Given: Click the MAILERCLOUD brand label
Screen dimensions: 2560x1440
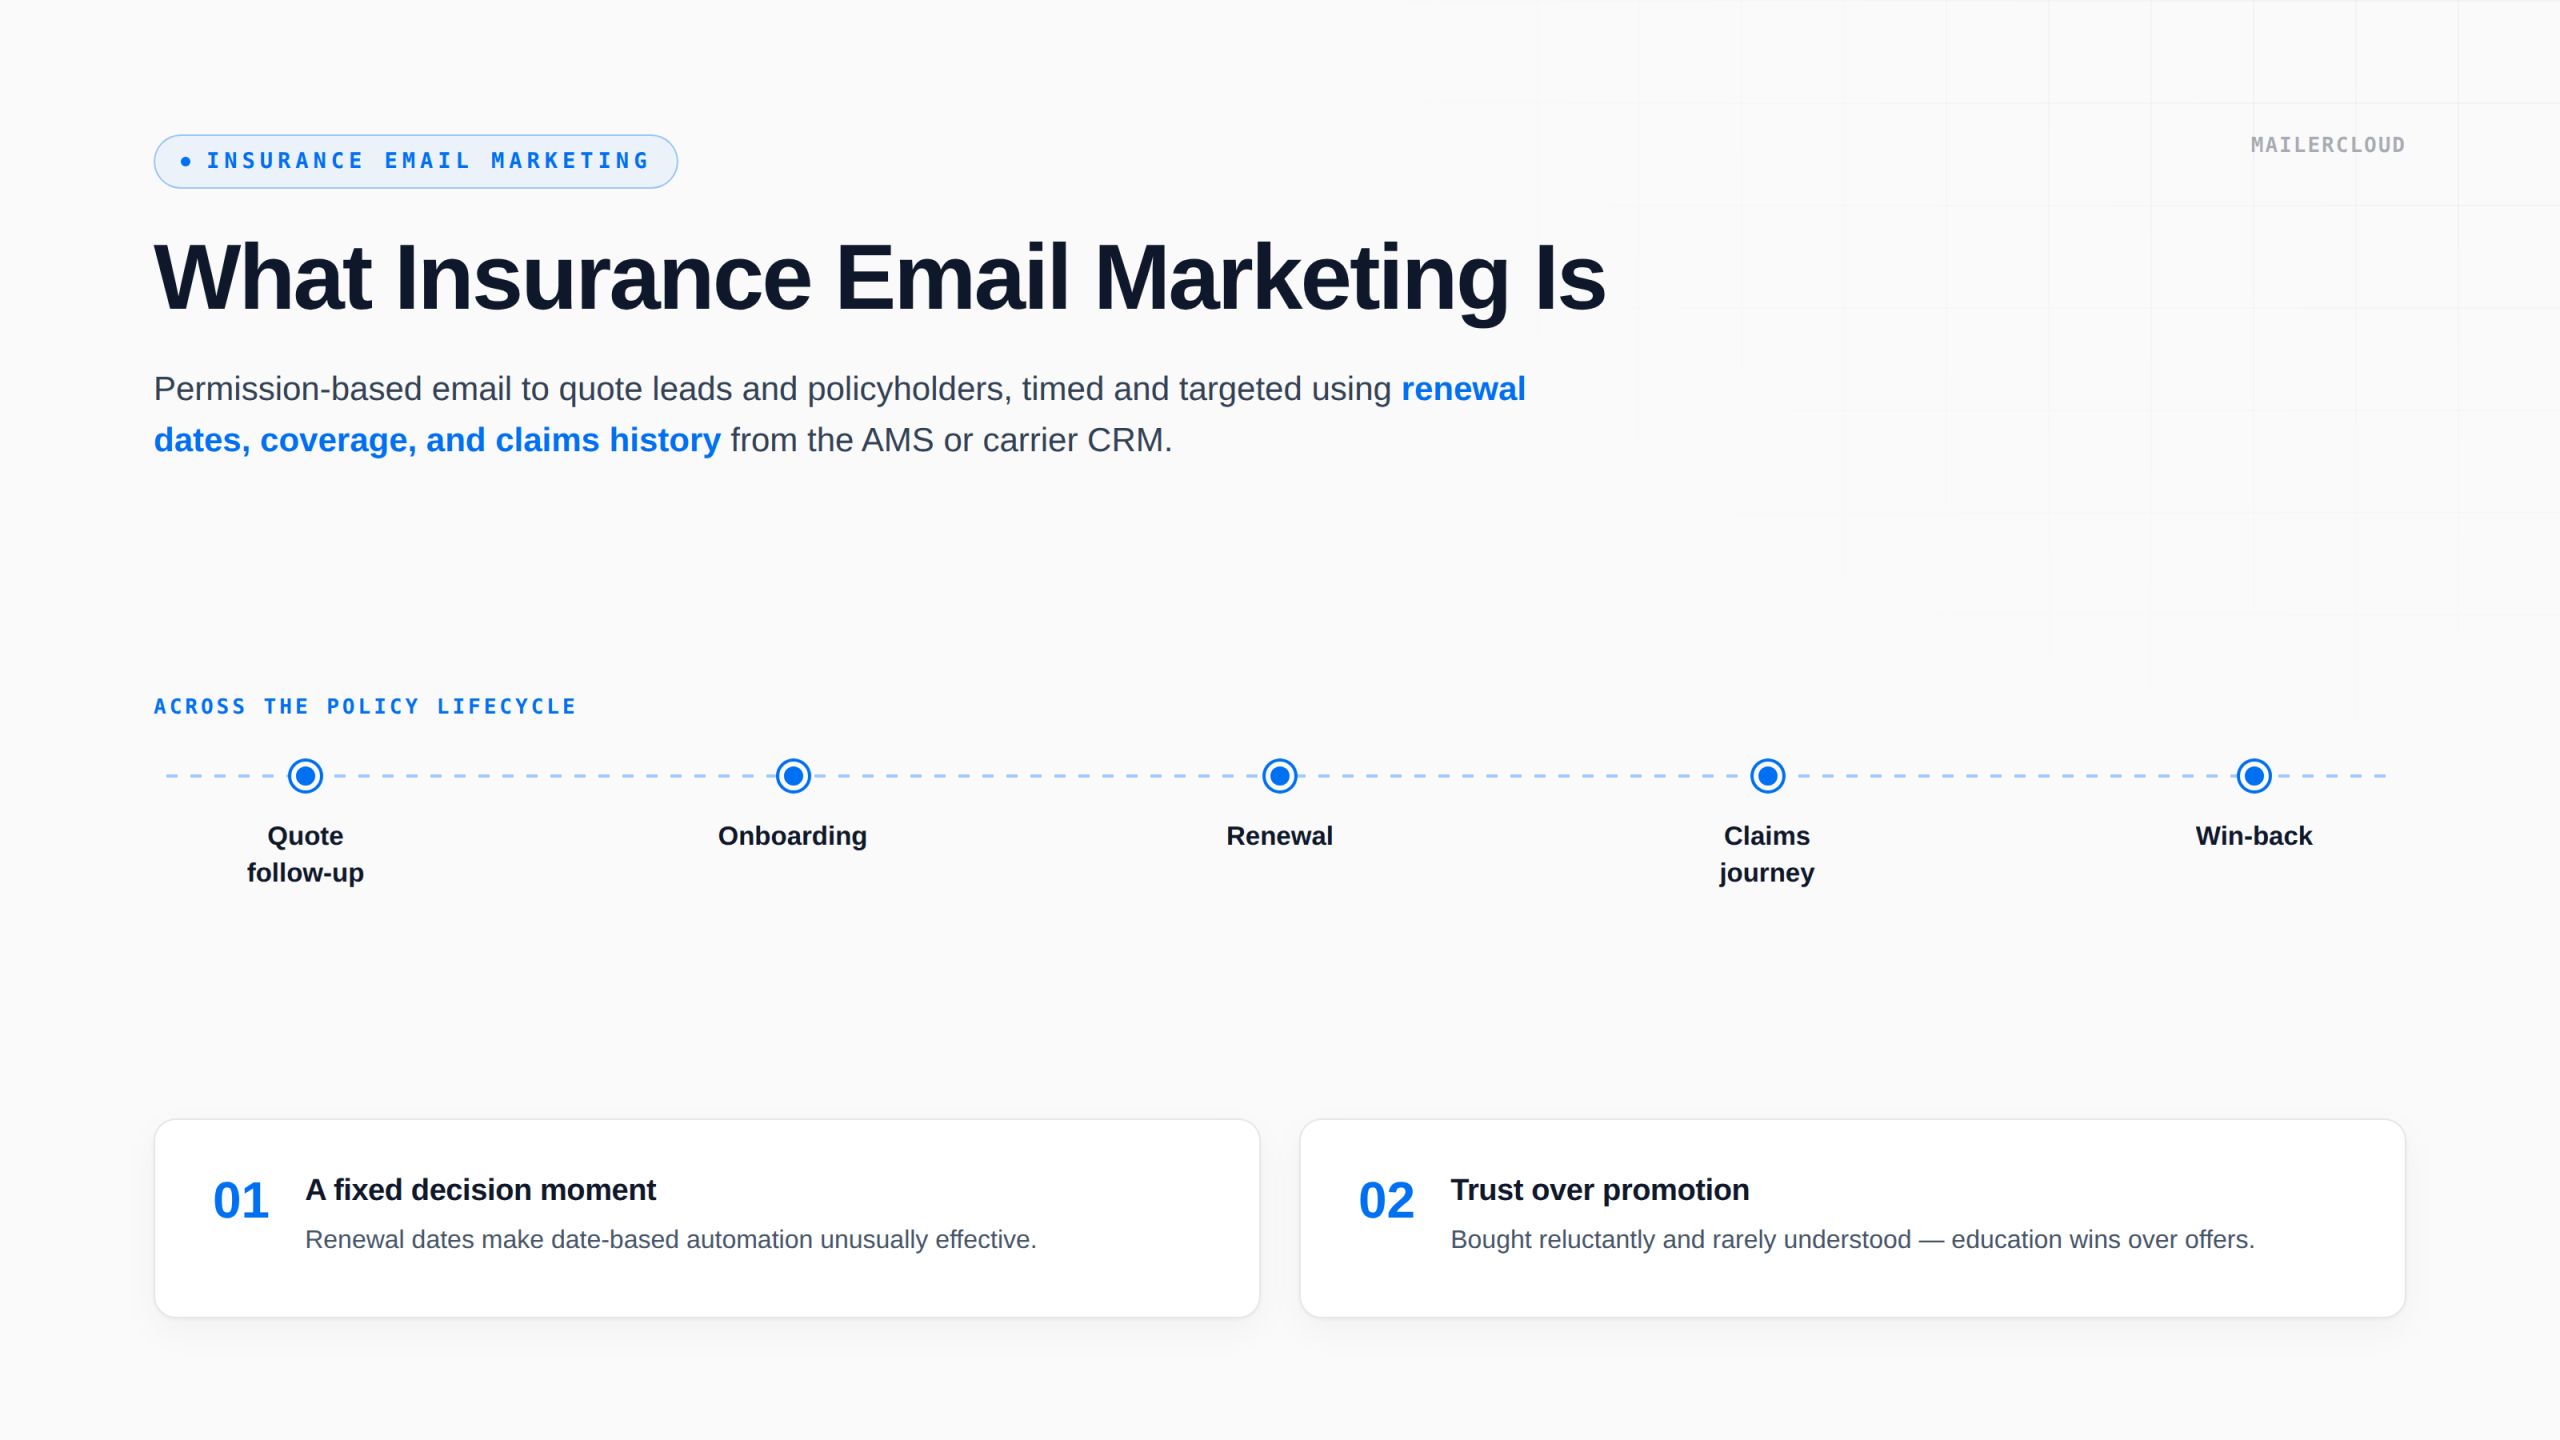Looking at the screenshot, I should tap(2327, 145).
